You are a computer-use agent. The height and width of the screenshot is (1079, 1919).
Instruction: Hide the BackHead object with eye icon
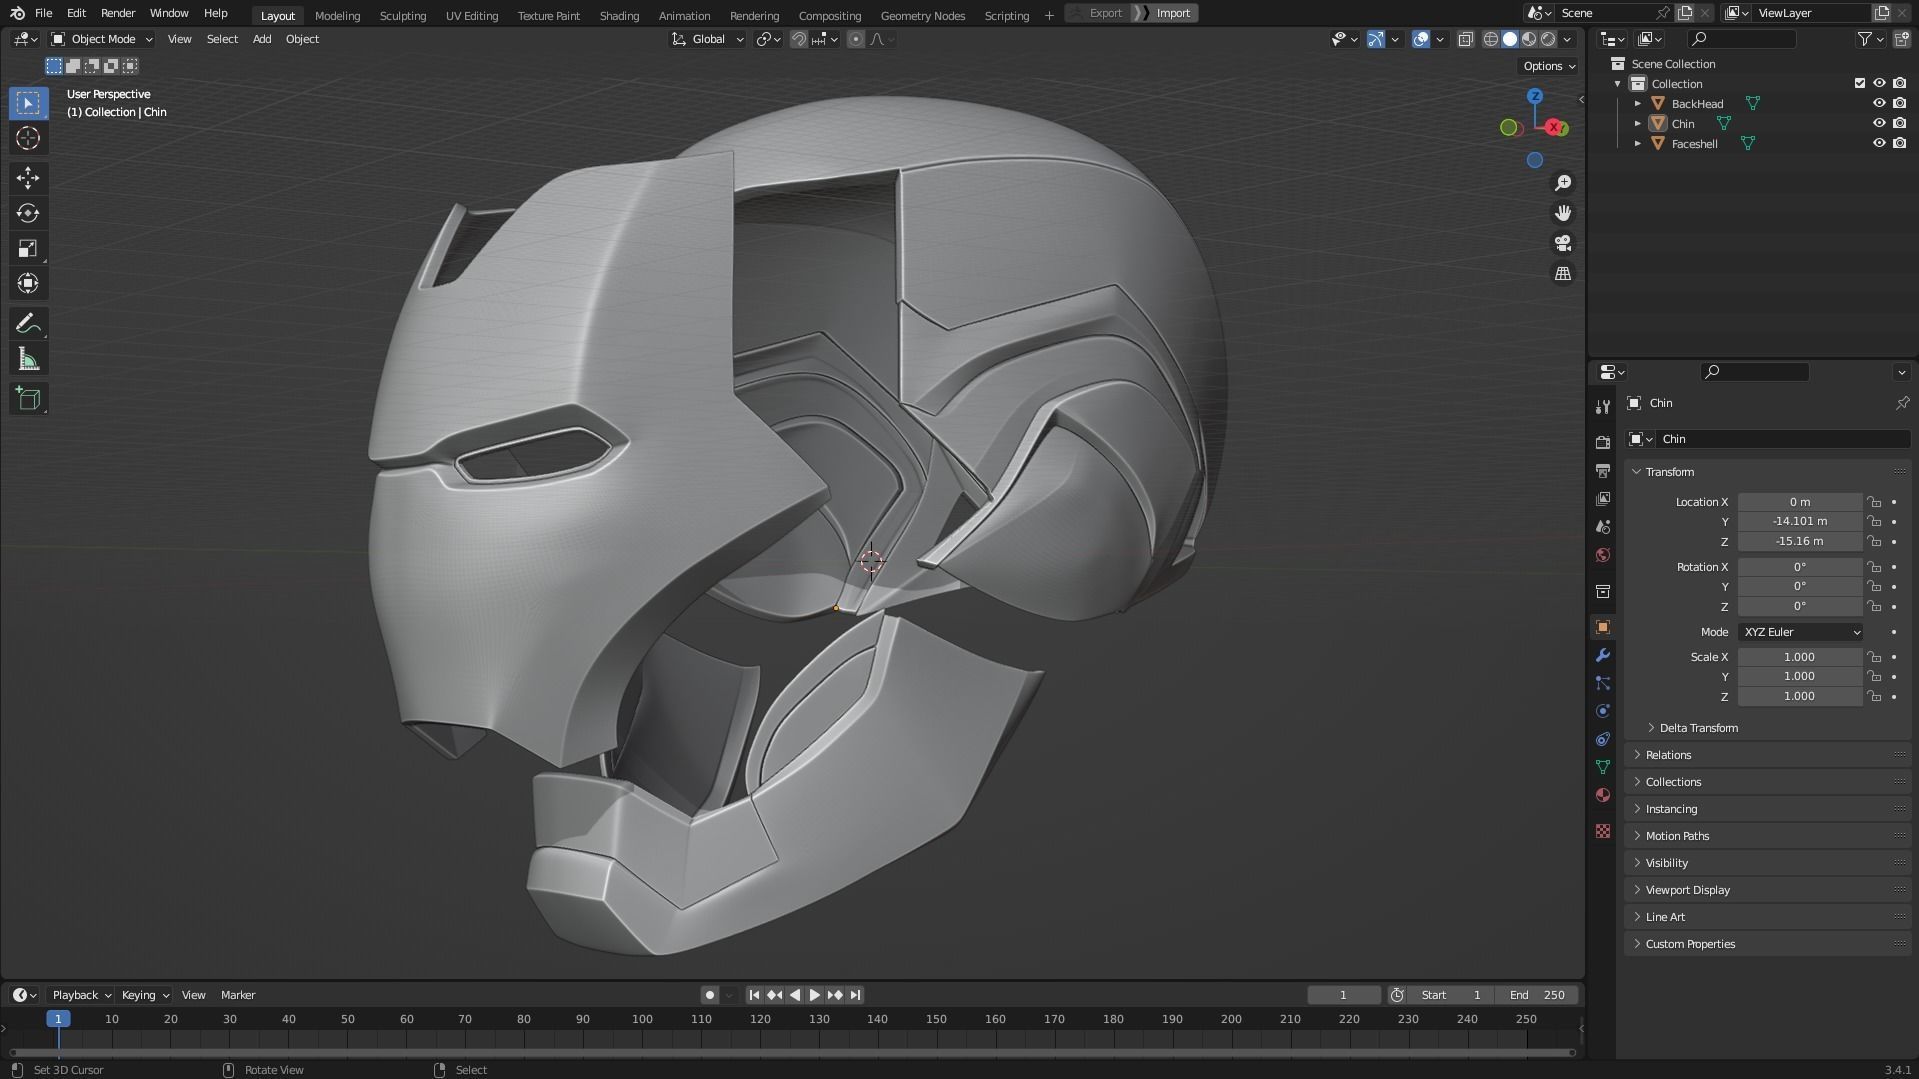tap(1879, 103)
